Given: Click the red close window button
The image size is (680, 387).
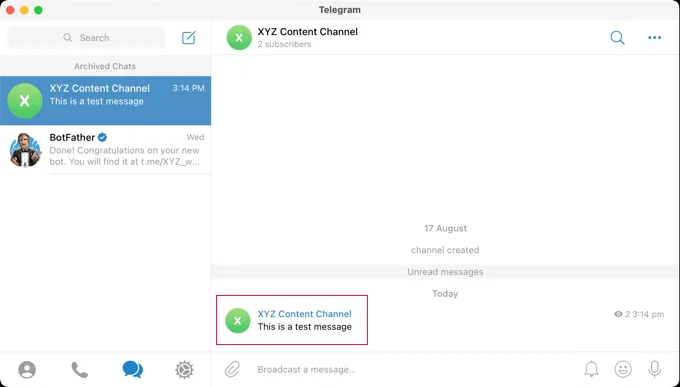Looking at the screenshot, I should click(x=10, y=10).
